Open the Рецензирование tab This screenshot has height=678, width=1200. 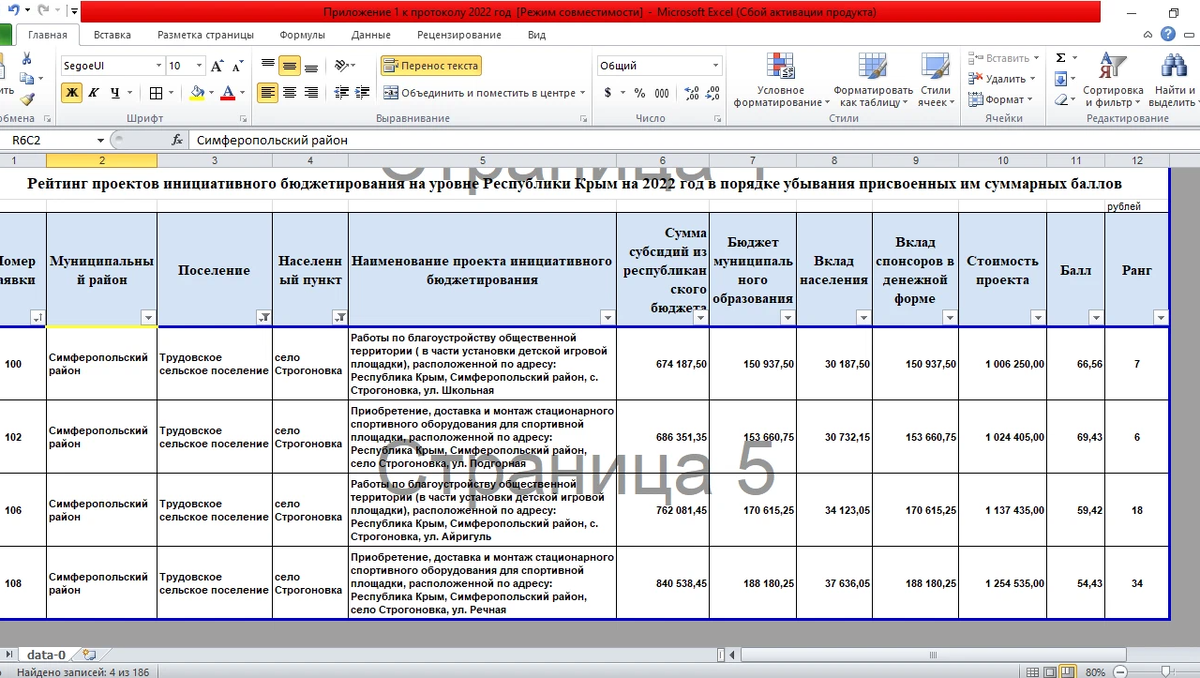point(459,34)
